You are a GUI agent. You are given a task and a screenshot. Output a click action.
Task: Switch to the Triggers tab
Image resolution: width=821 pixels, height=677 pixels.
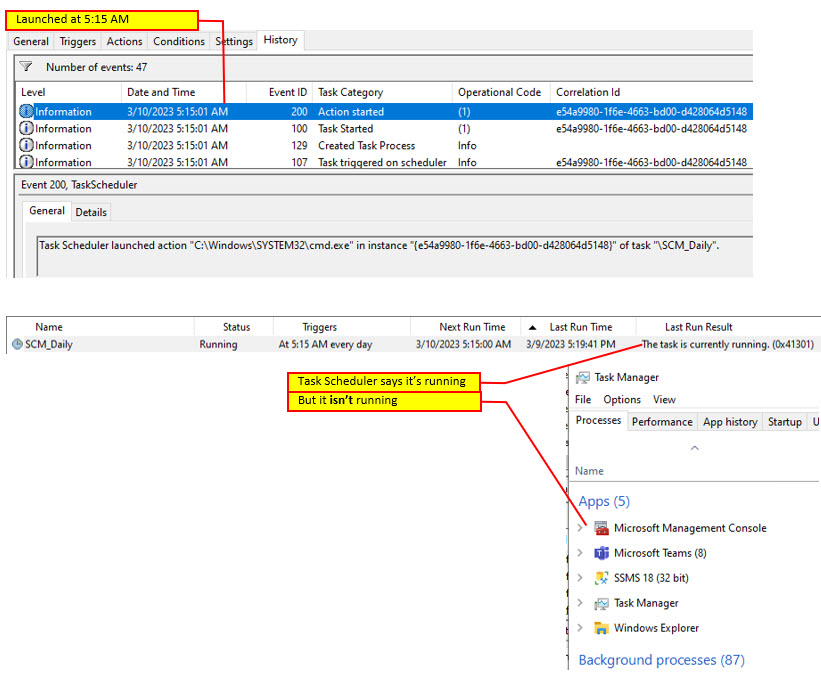pyautogui.click(x=77, y=41)
